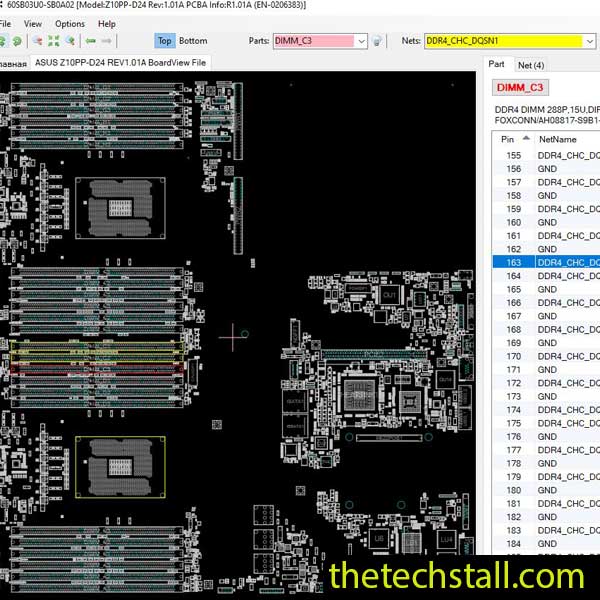Select pin 179 row
Image resolution: width=600 pixels, height=600 pixels.
click(x=546, y=477)
